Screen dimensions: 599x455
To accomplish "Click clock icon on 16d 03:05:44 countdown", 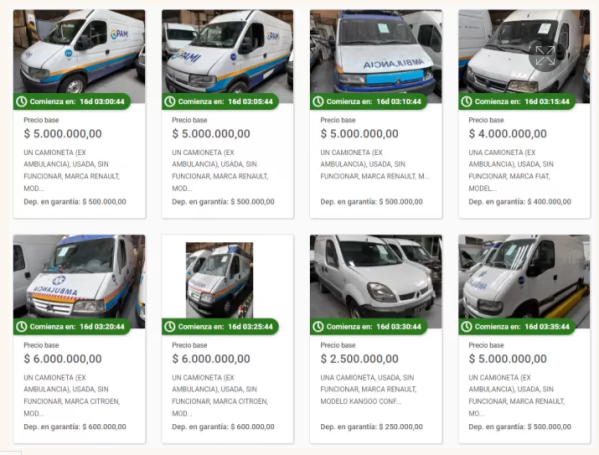I will coord(170,102).
